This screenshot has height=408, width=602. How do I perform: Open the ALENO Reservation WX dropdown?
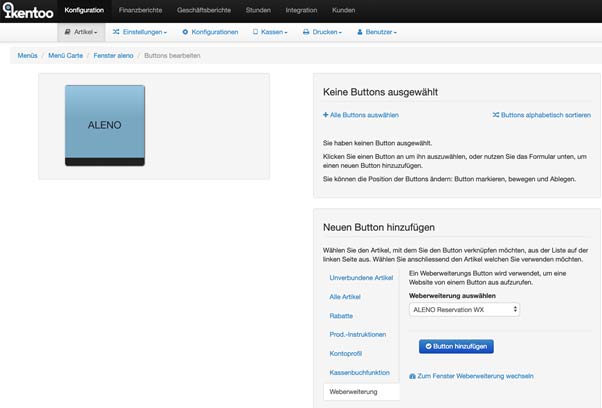point(464,310)
